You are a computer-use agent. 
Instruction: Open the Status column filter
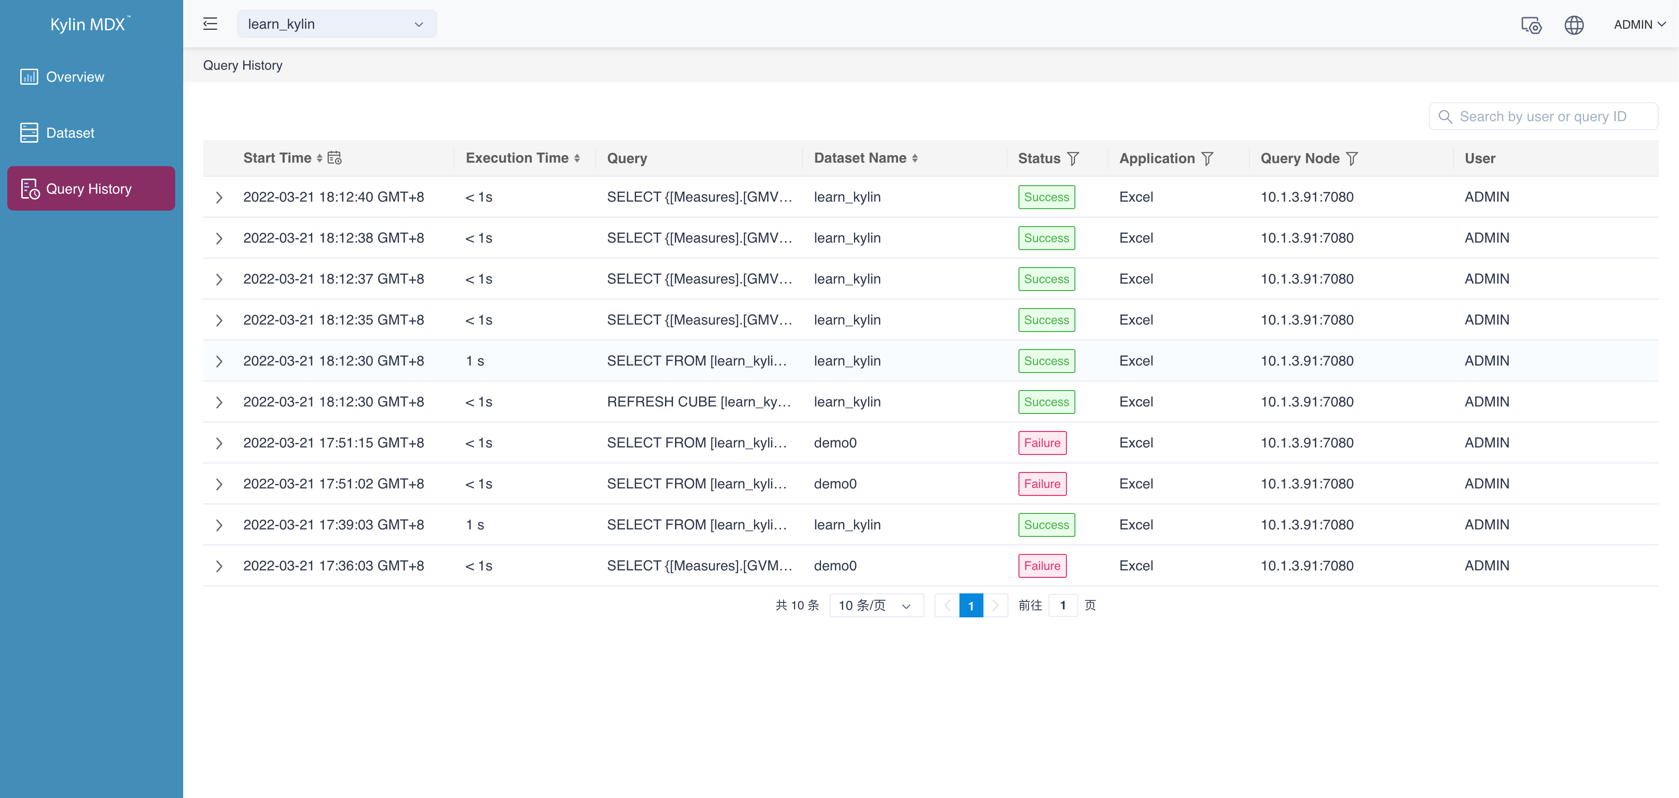click(1073, 159)
